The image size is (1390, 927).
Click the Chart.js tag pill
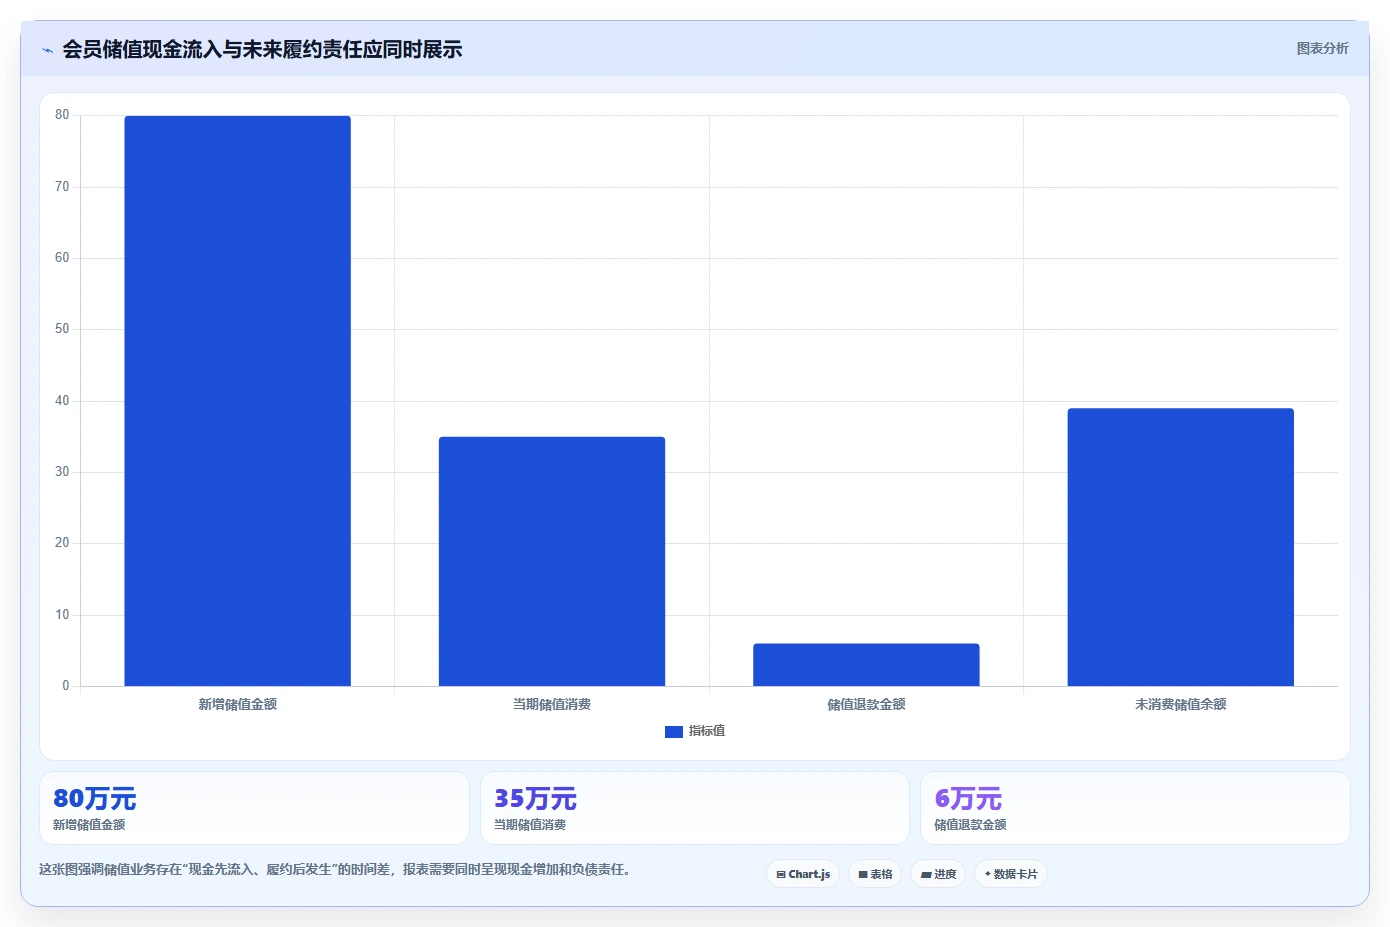803,874
